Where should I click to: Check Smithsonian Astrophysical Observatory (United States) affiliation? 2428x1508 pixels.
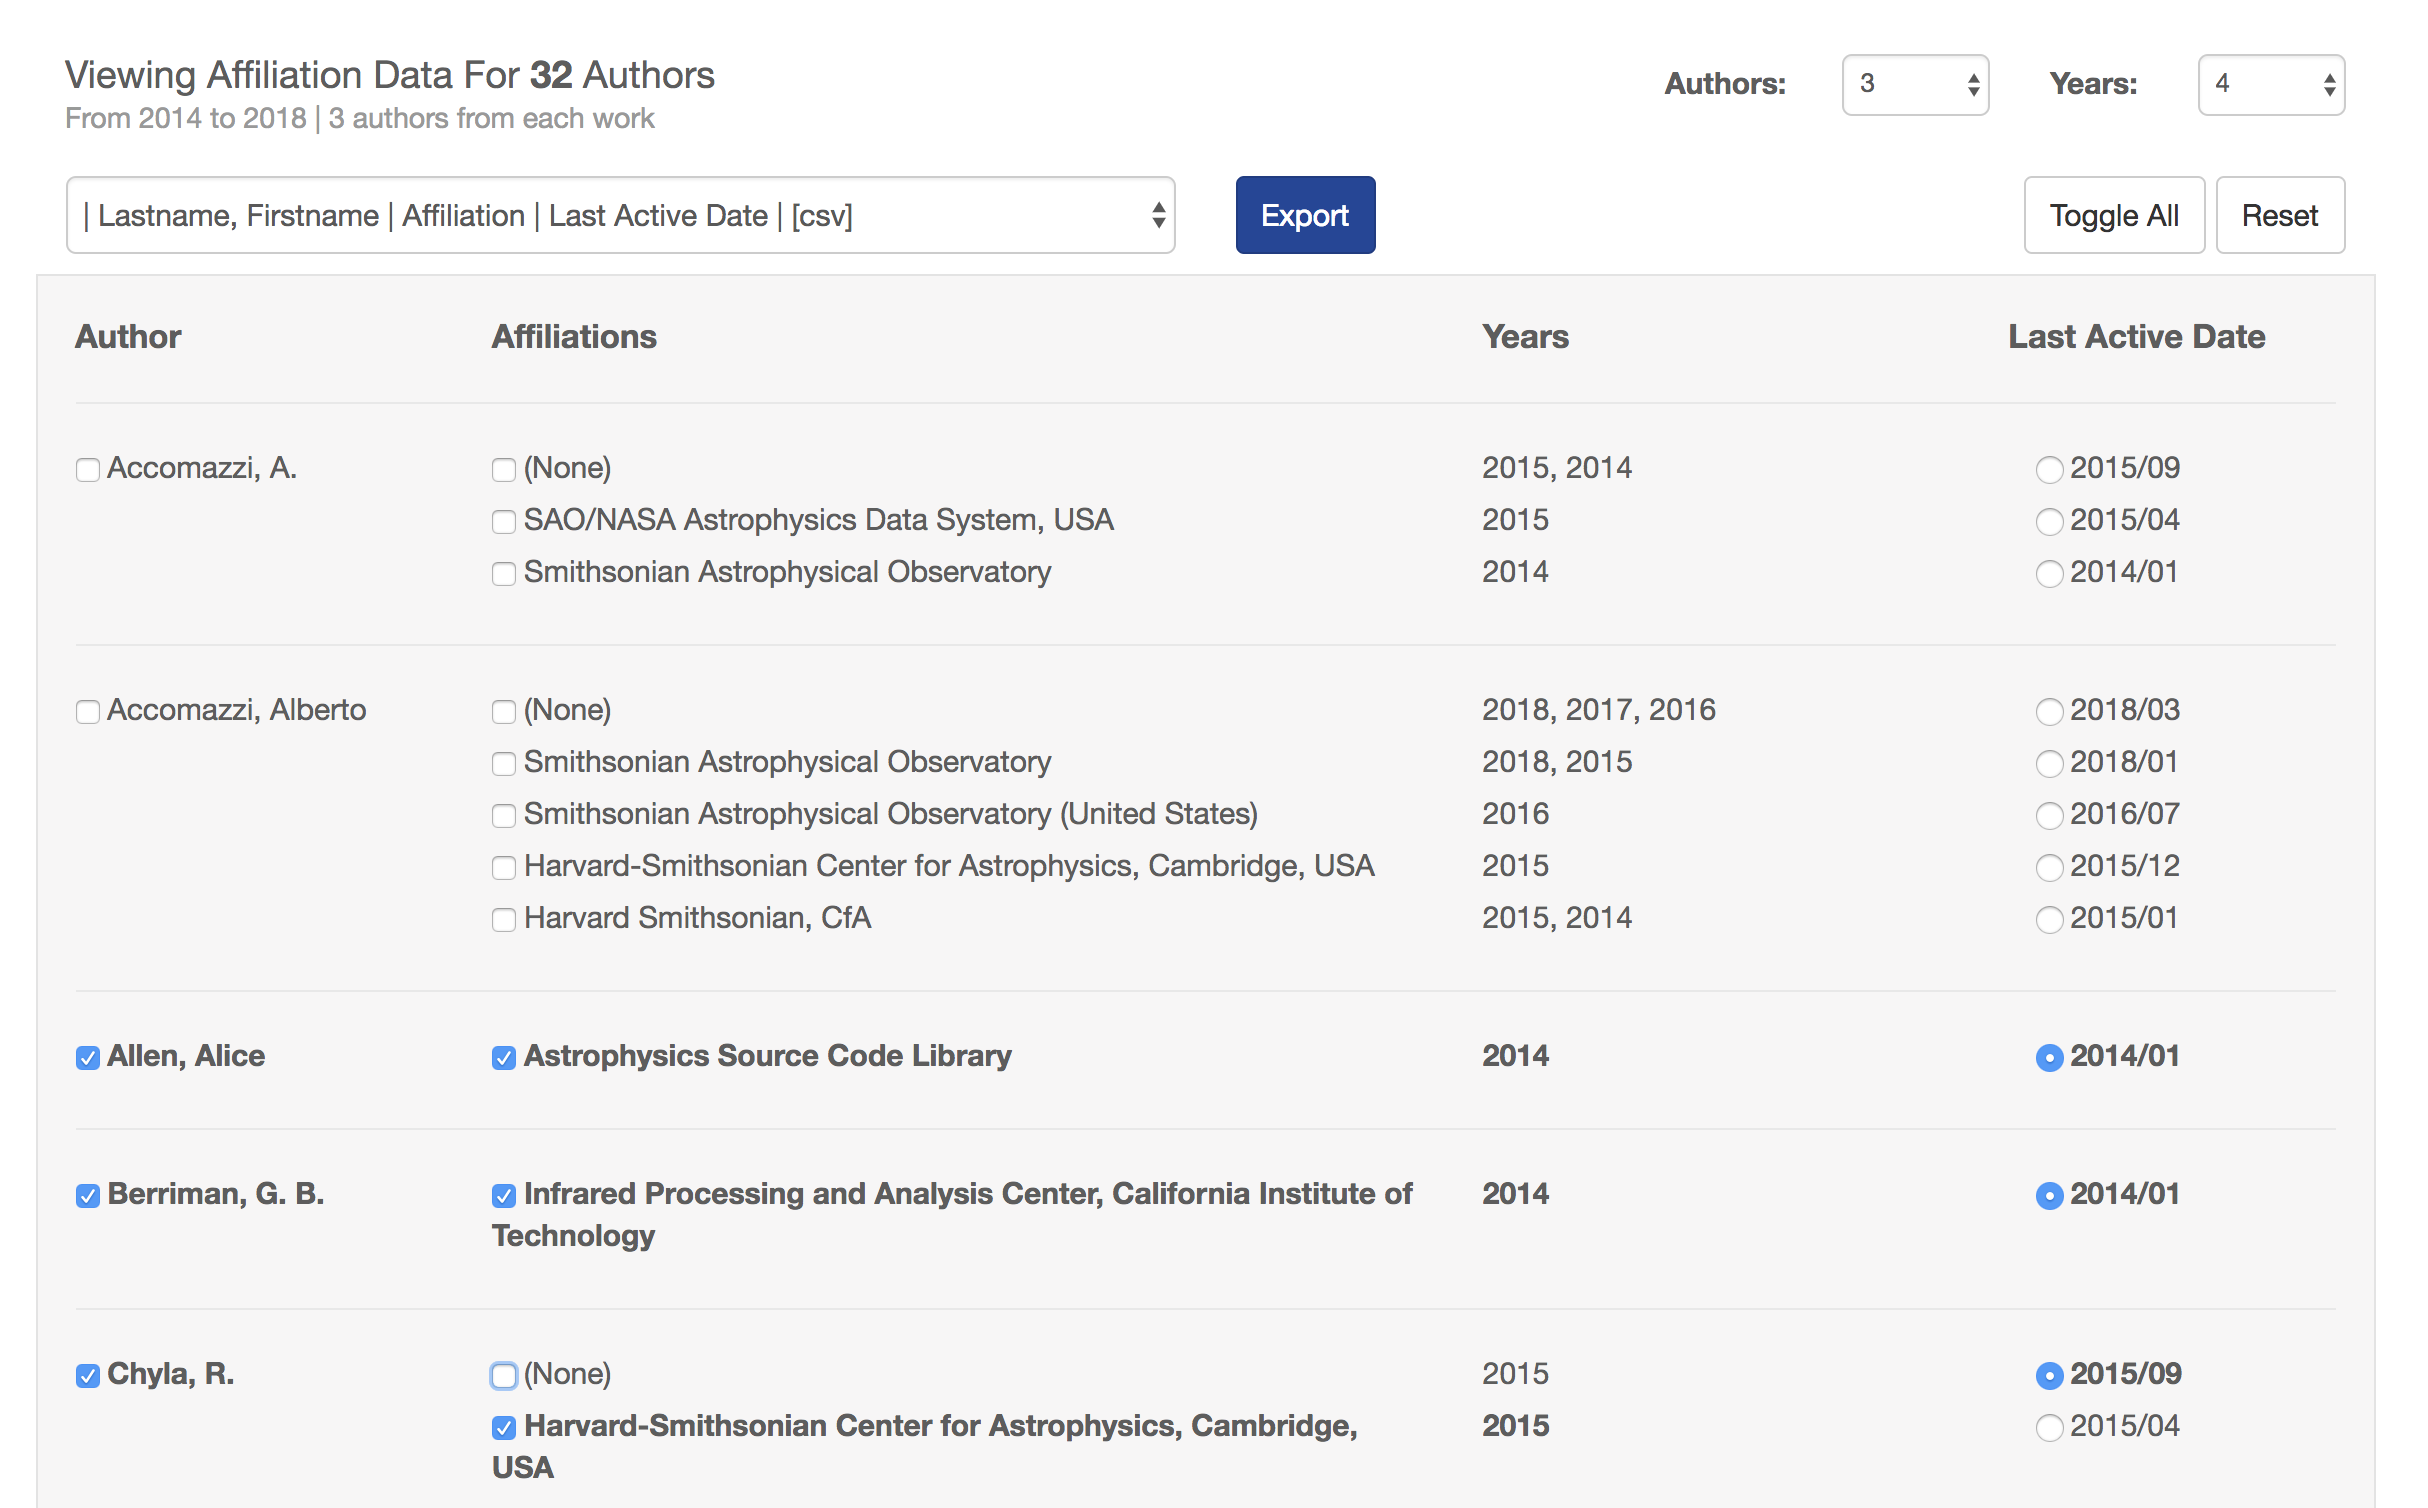(x=503, y=815)
